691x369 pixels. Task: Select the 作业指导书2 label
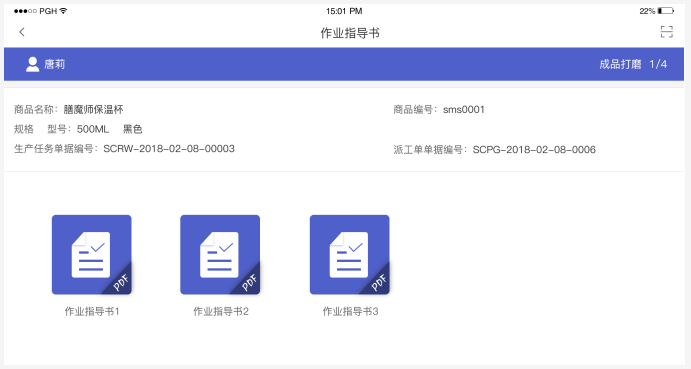pos(221,312)
